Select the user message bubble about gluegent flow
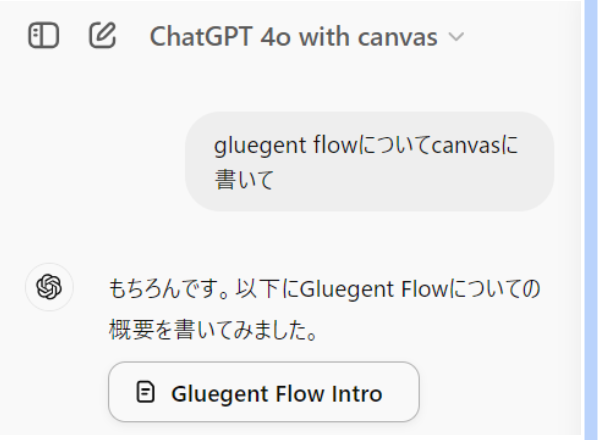This screenshot has width=601, height=440. [x=369, y=162]
